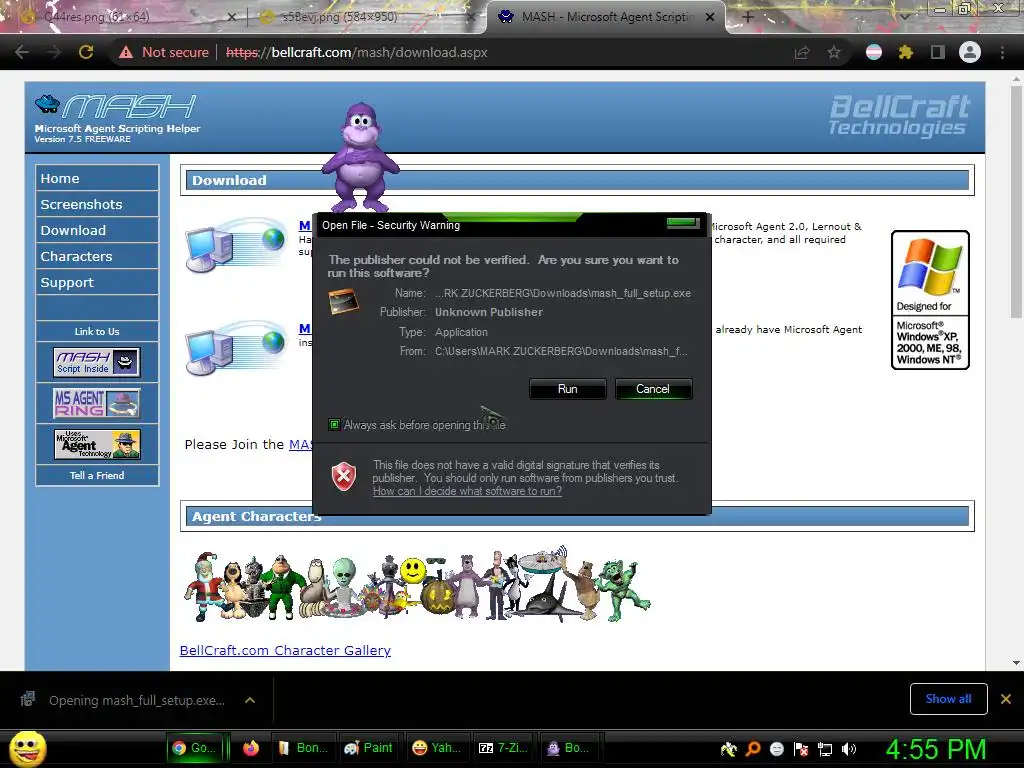Switch to Paint in the taskbar

(369, 748)
